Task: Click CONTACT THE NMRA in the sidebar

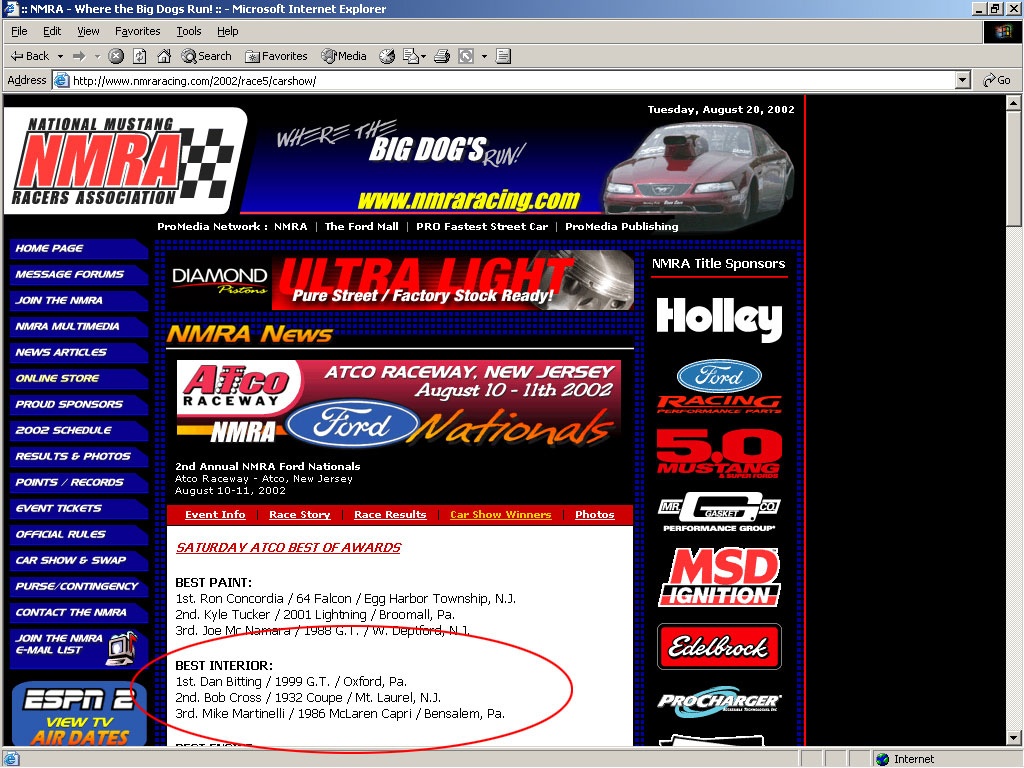Action: click(79, 613)
